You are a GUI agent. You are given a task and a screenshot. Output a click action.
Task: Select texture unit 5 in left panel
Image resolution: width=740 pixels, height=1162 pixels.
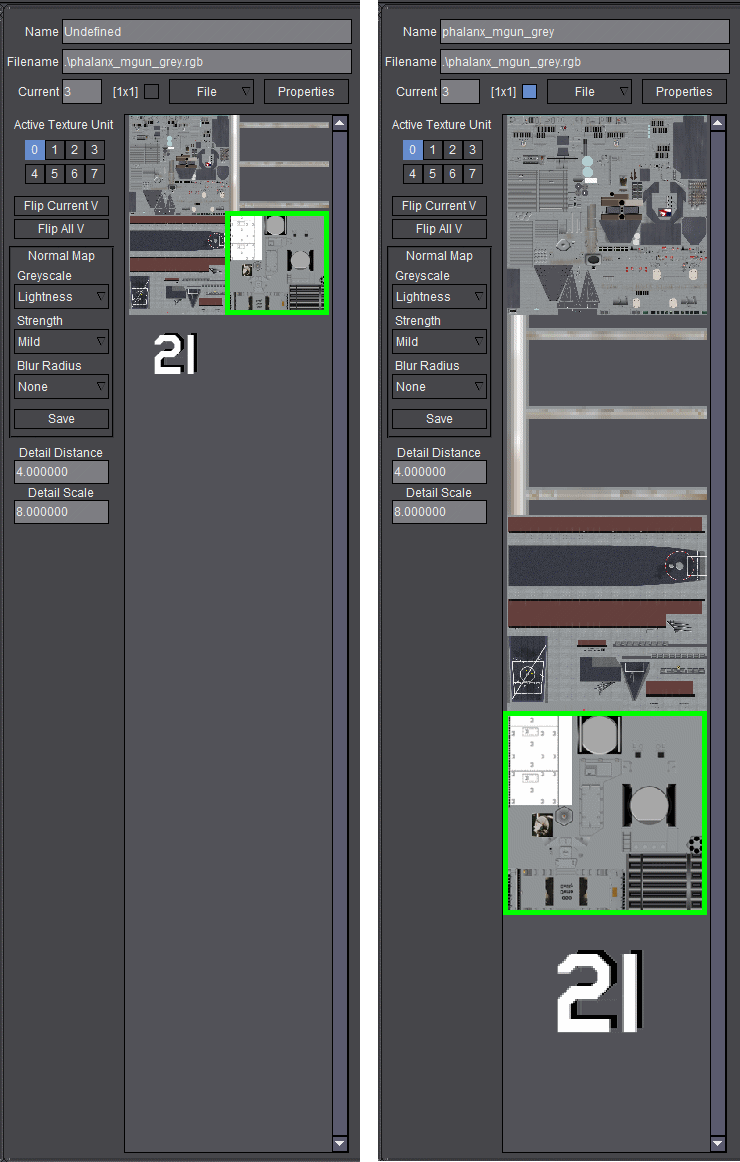(54, 173)
